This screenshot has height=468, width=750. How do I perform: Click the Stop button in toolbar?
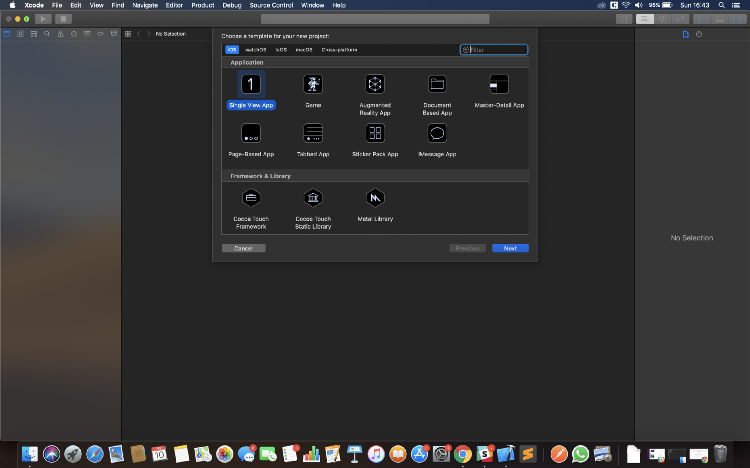point(63,19)
